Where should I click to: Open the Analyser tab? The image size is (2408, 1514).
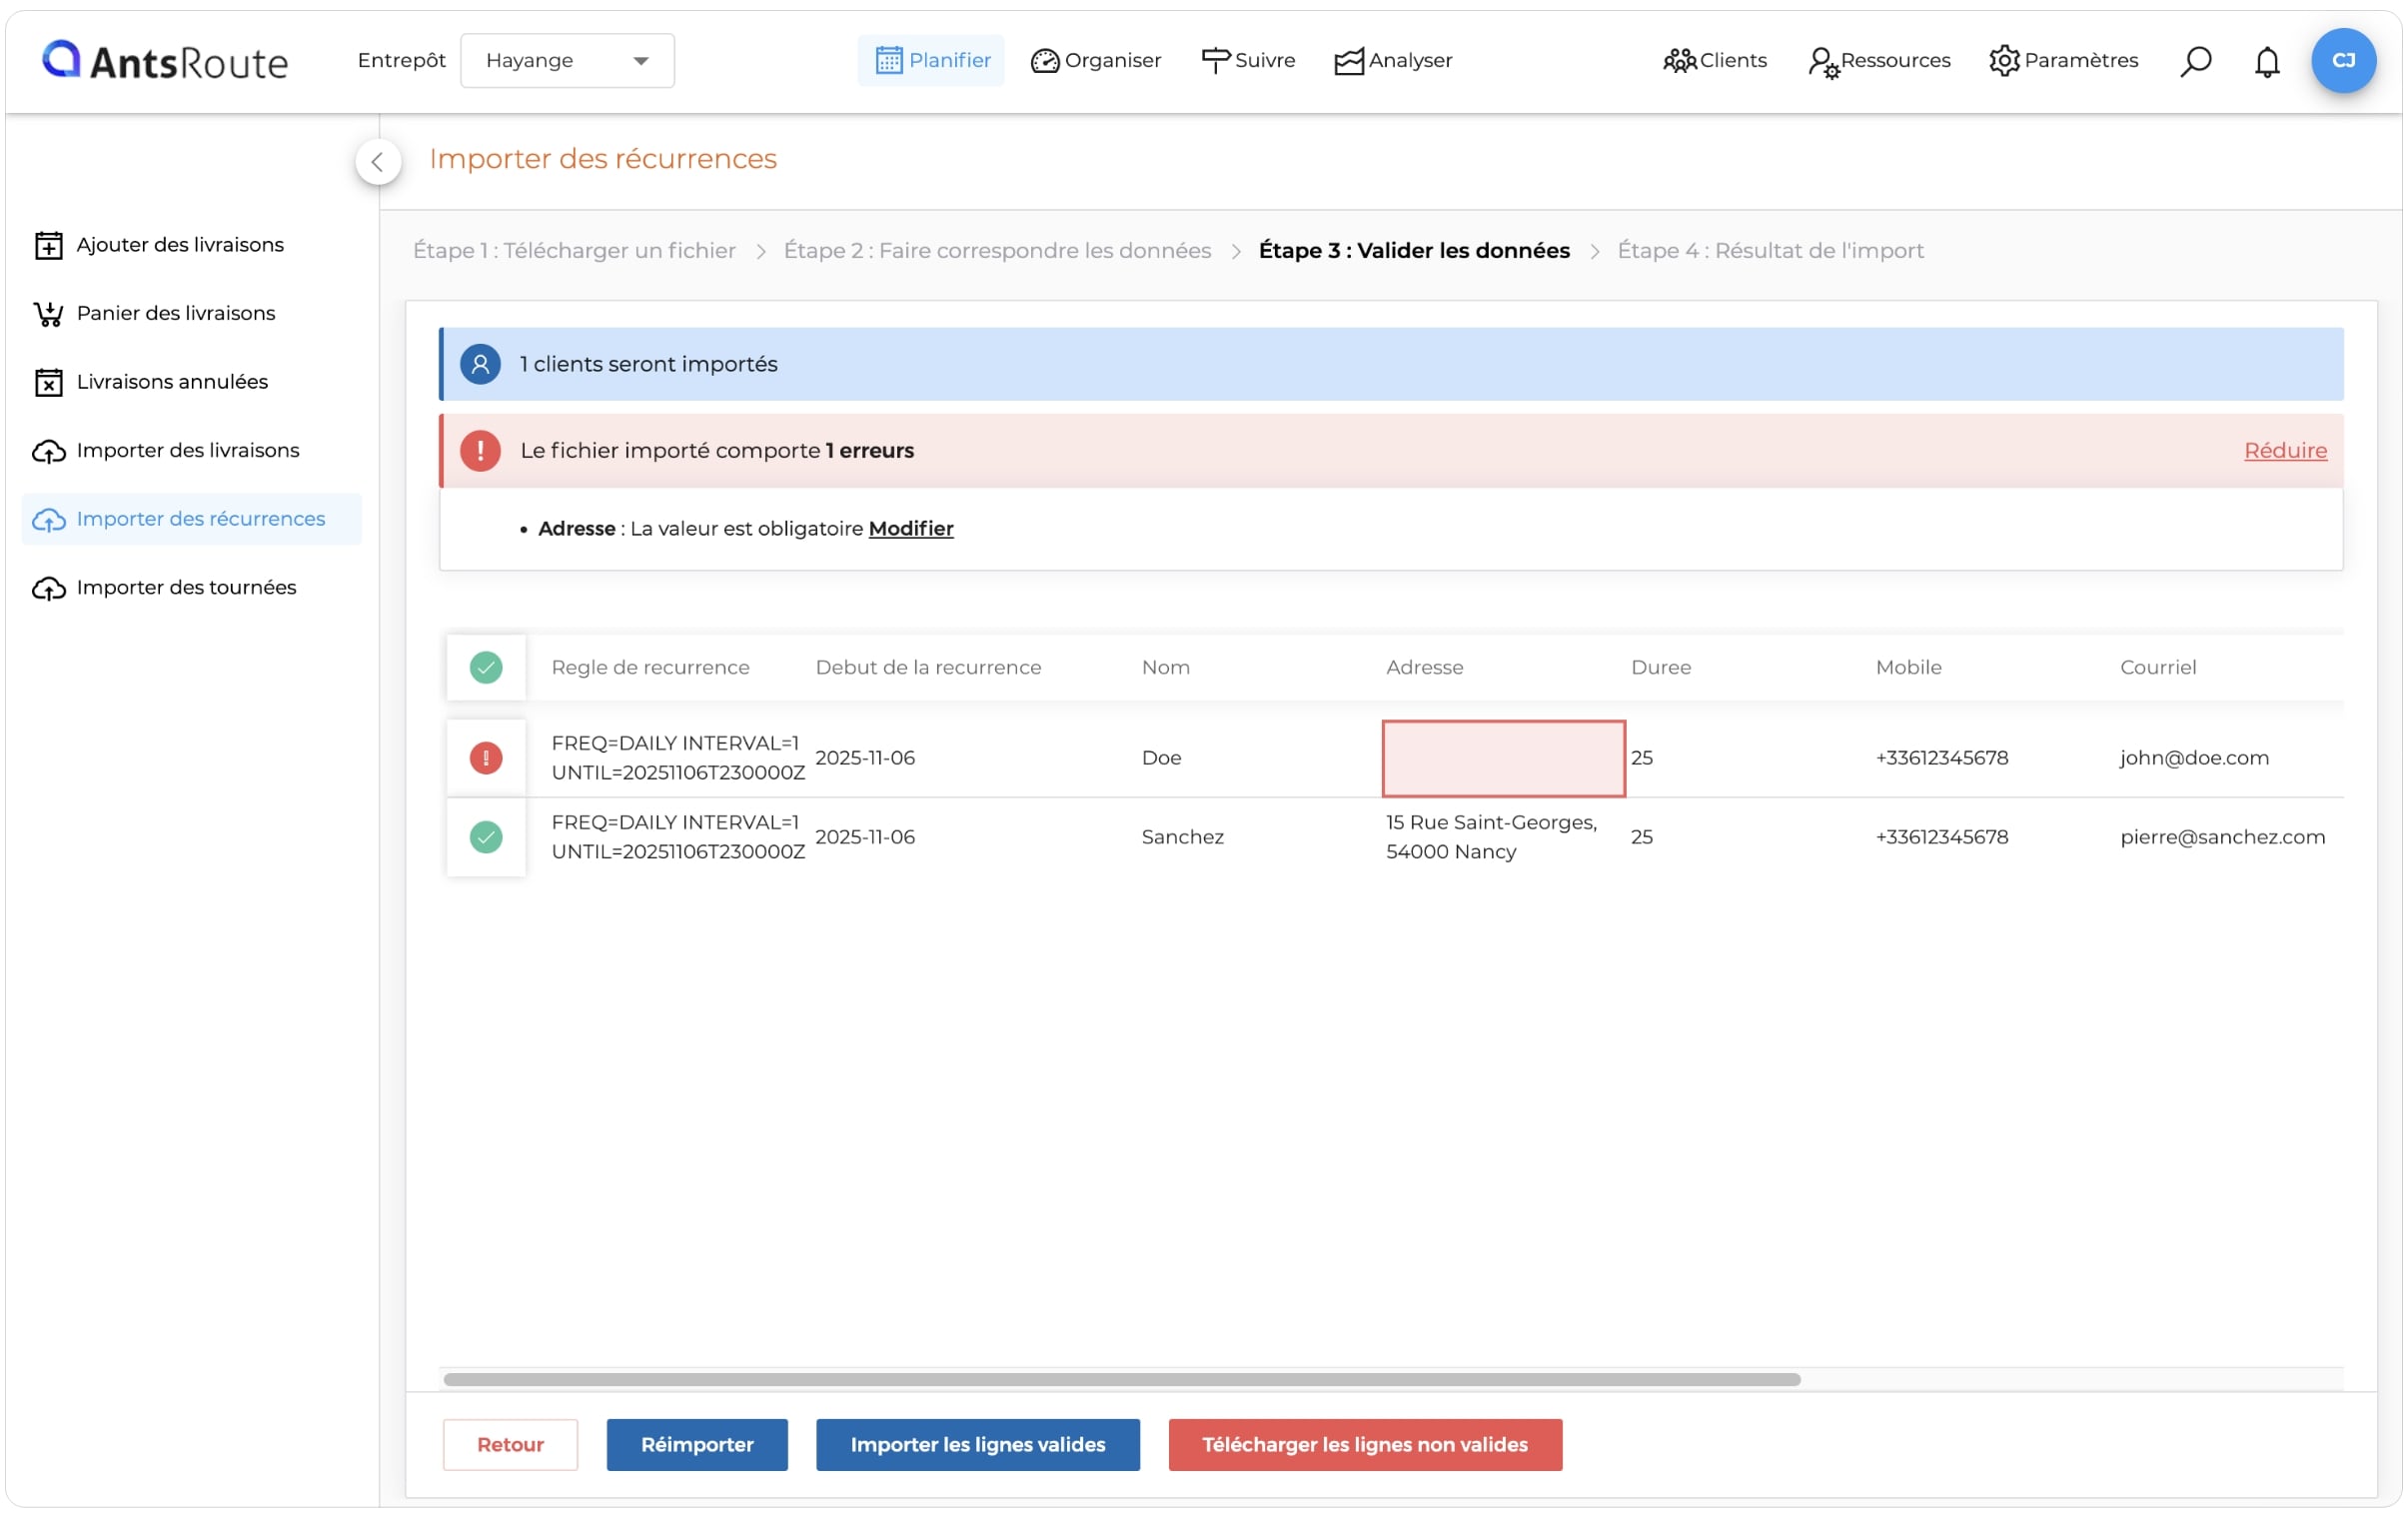(1393, 60)
